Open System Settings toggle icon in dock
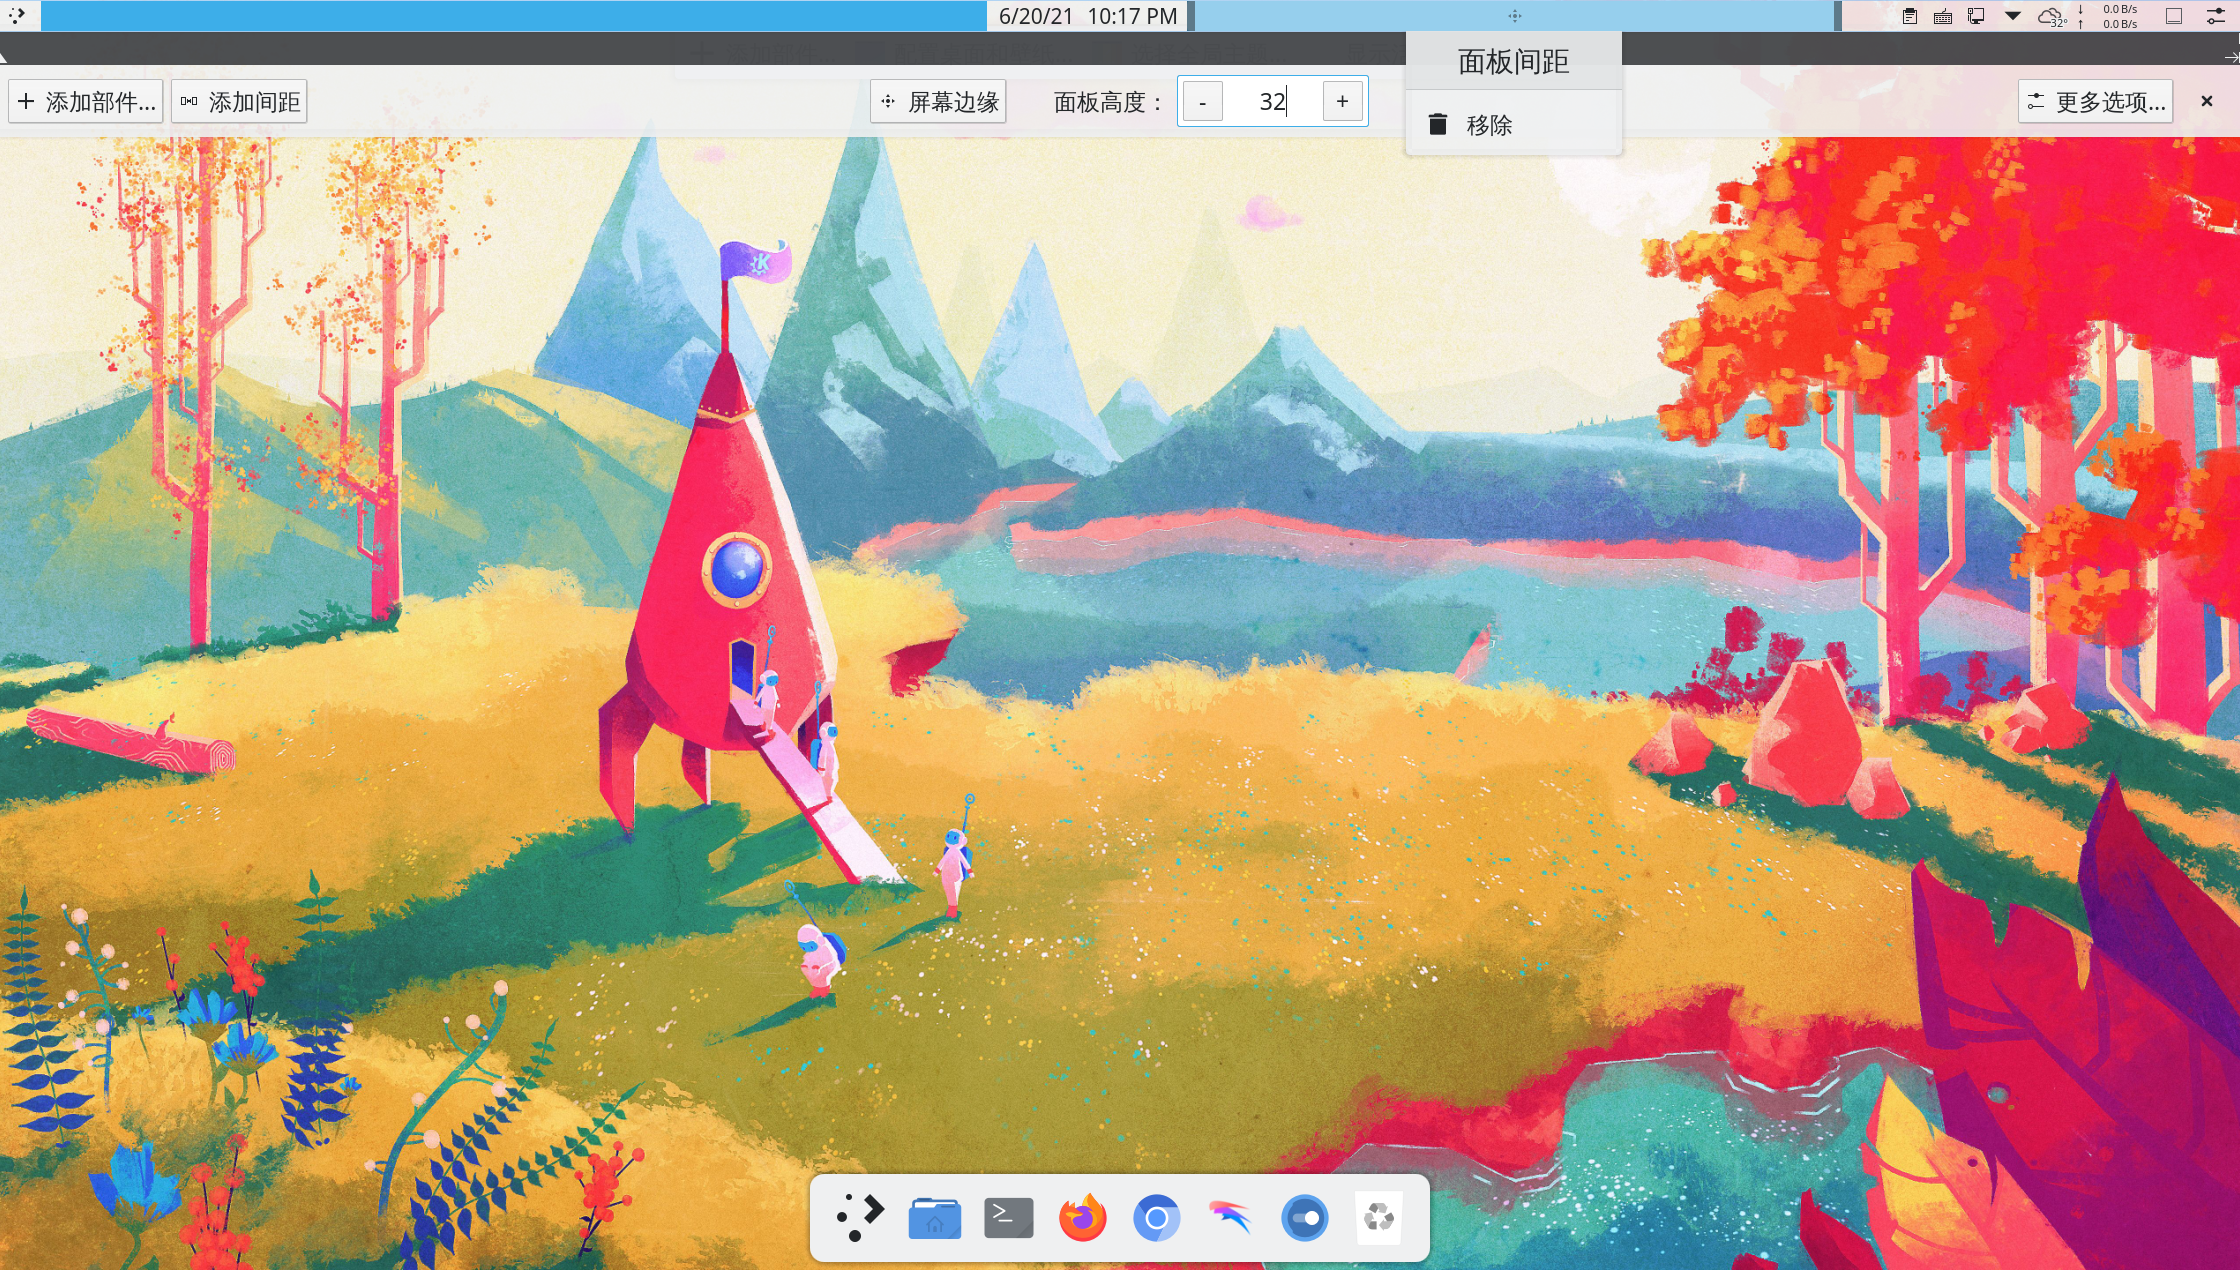Image resolution: width=2240 pixels, height=1270 pixels. click(x=1304, y=1217)
